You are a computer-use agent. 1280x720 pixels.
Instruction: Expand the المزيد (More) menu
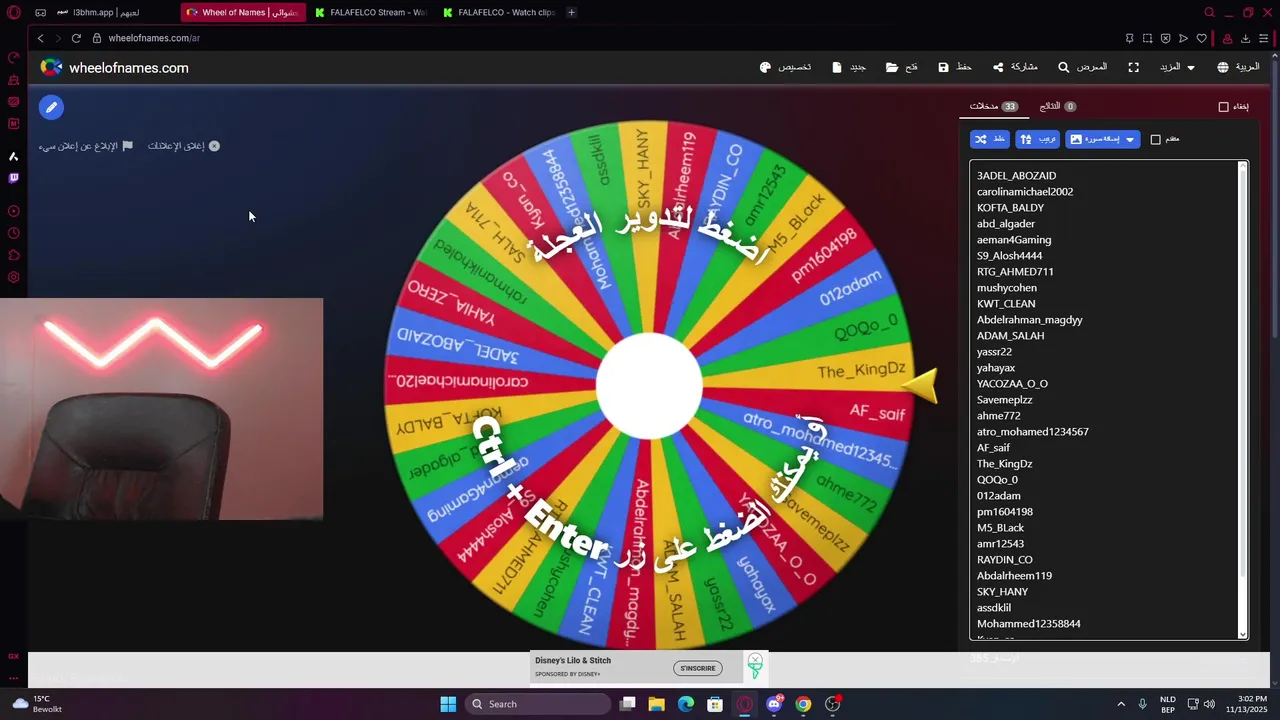pos(1176,67)
